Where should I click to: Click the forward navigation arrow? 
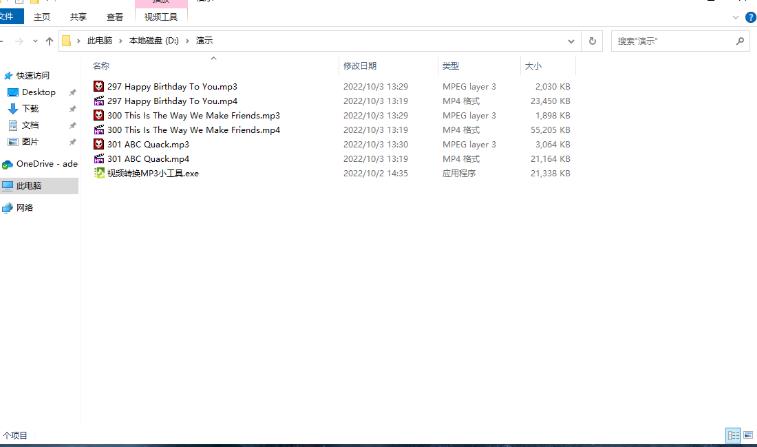[x=19, y=42]
